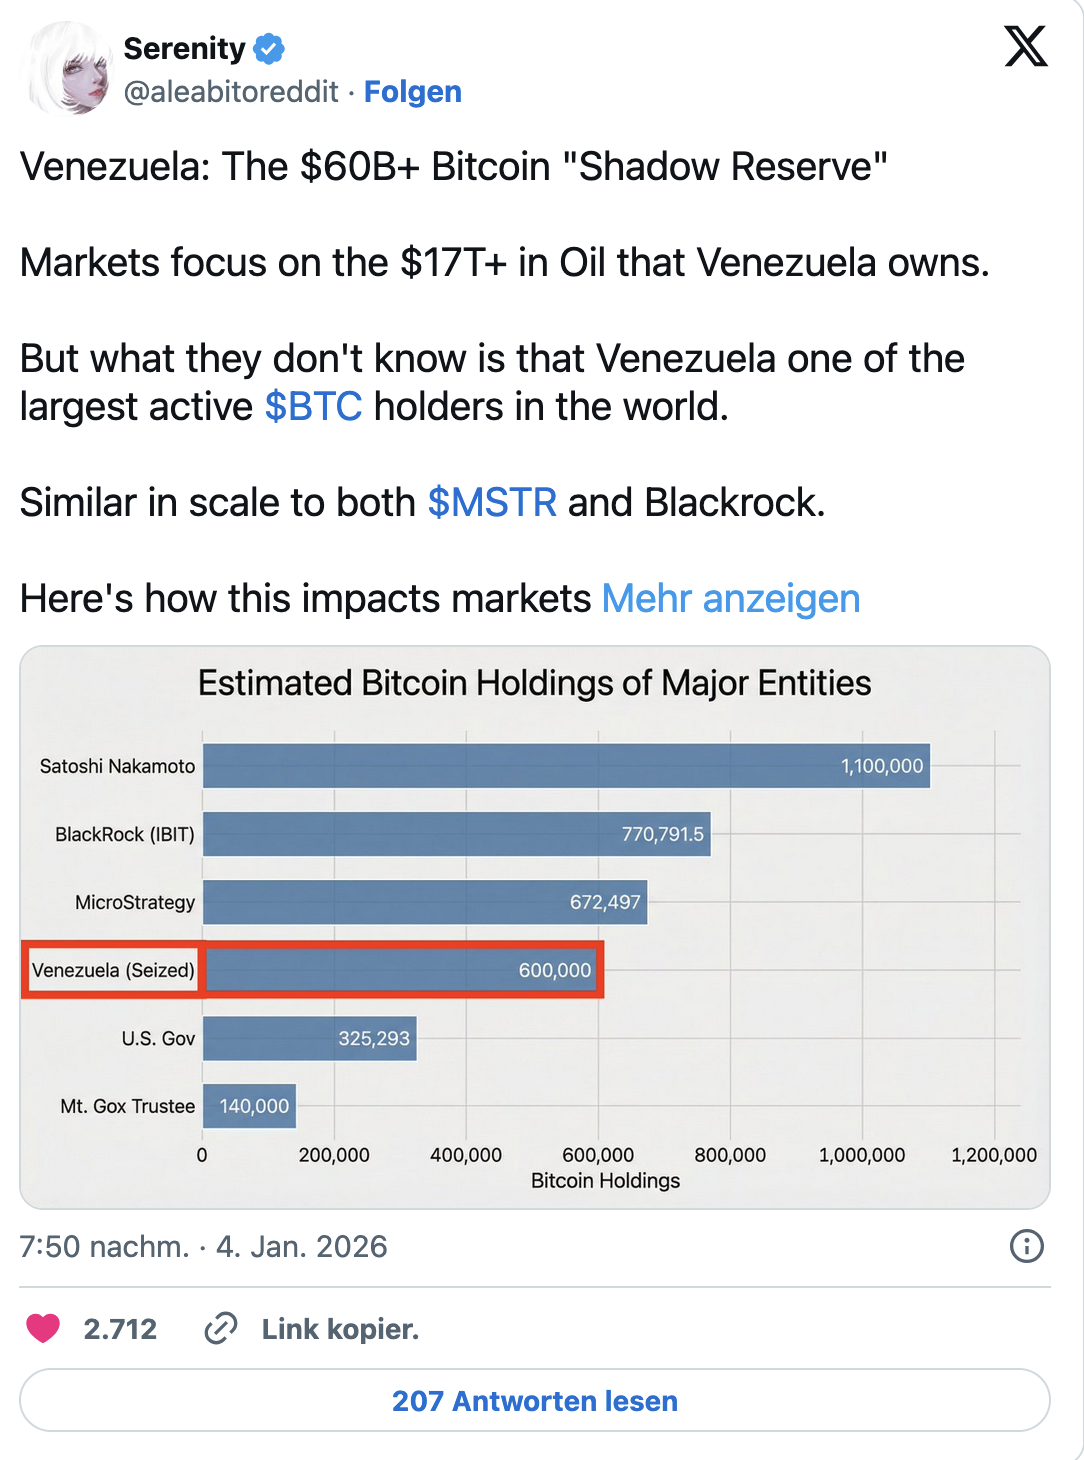1084x1460 pixels.
Task: Click the Serenity display name
Action: pyautogui.click(x=185, y=48)
